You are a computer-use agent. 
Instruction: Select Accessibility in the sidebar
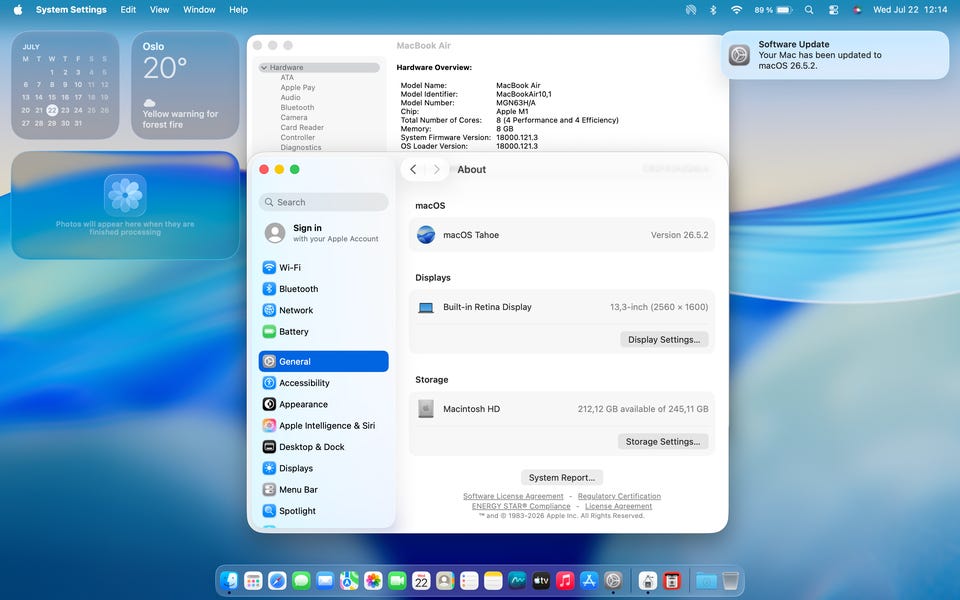324,383
